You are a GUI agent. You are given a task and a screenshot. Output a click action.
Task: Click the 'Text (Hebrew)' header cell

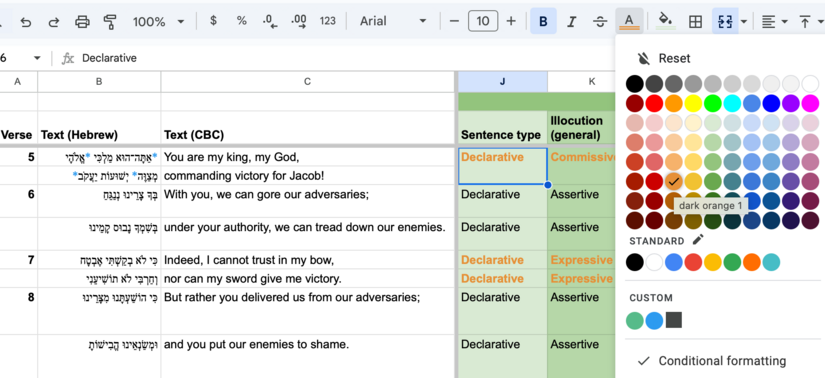coord(99,127)
